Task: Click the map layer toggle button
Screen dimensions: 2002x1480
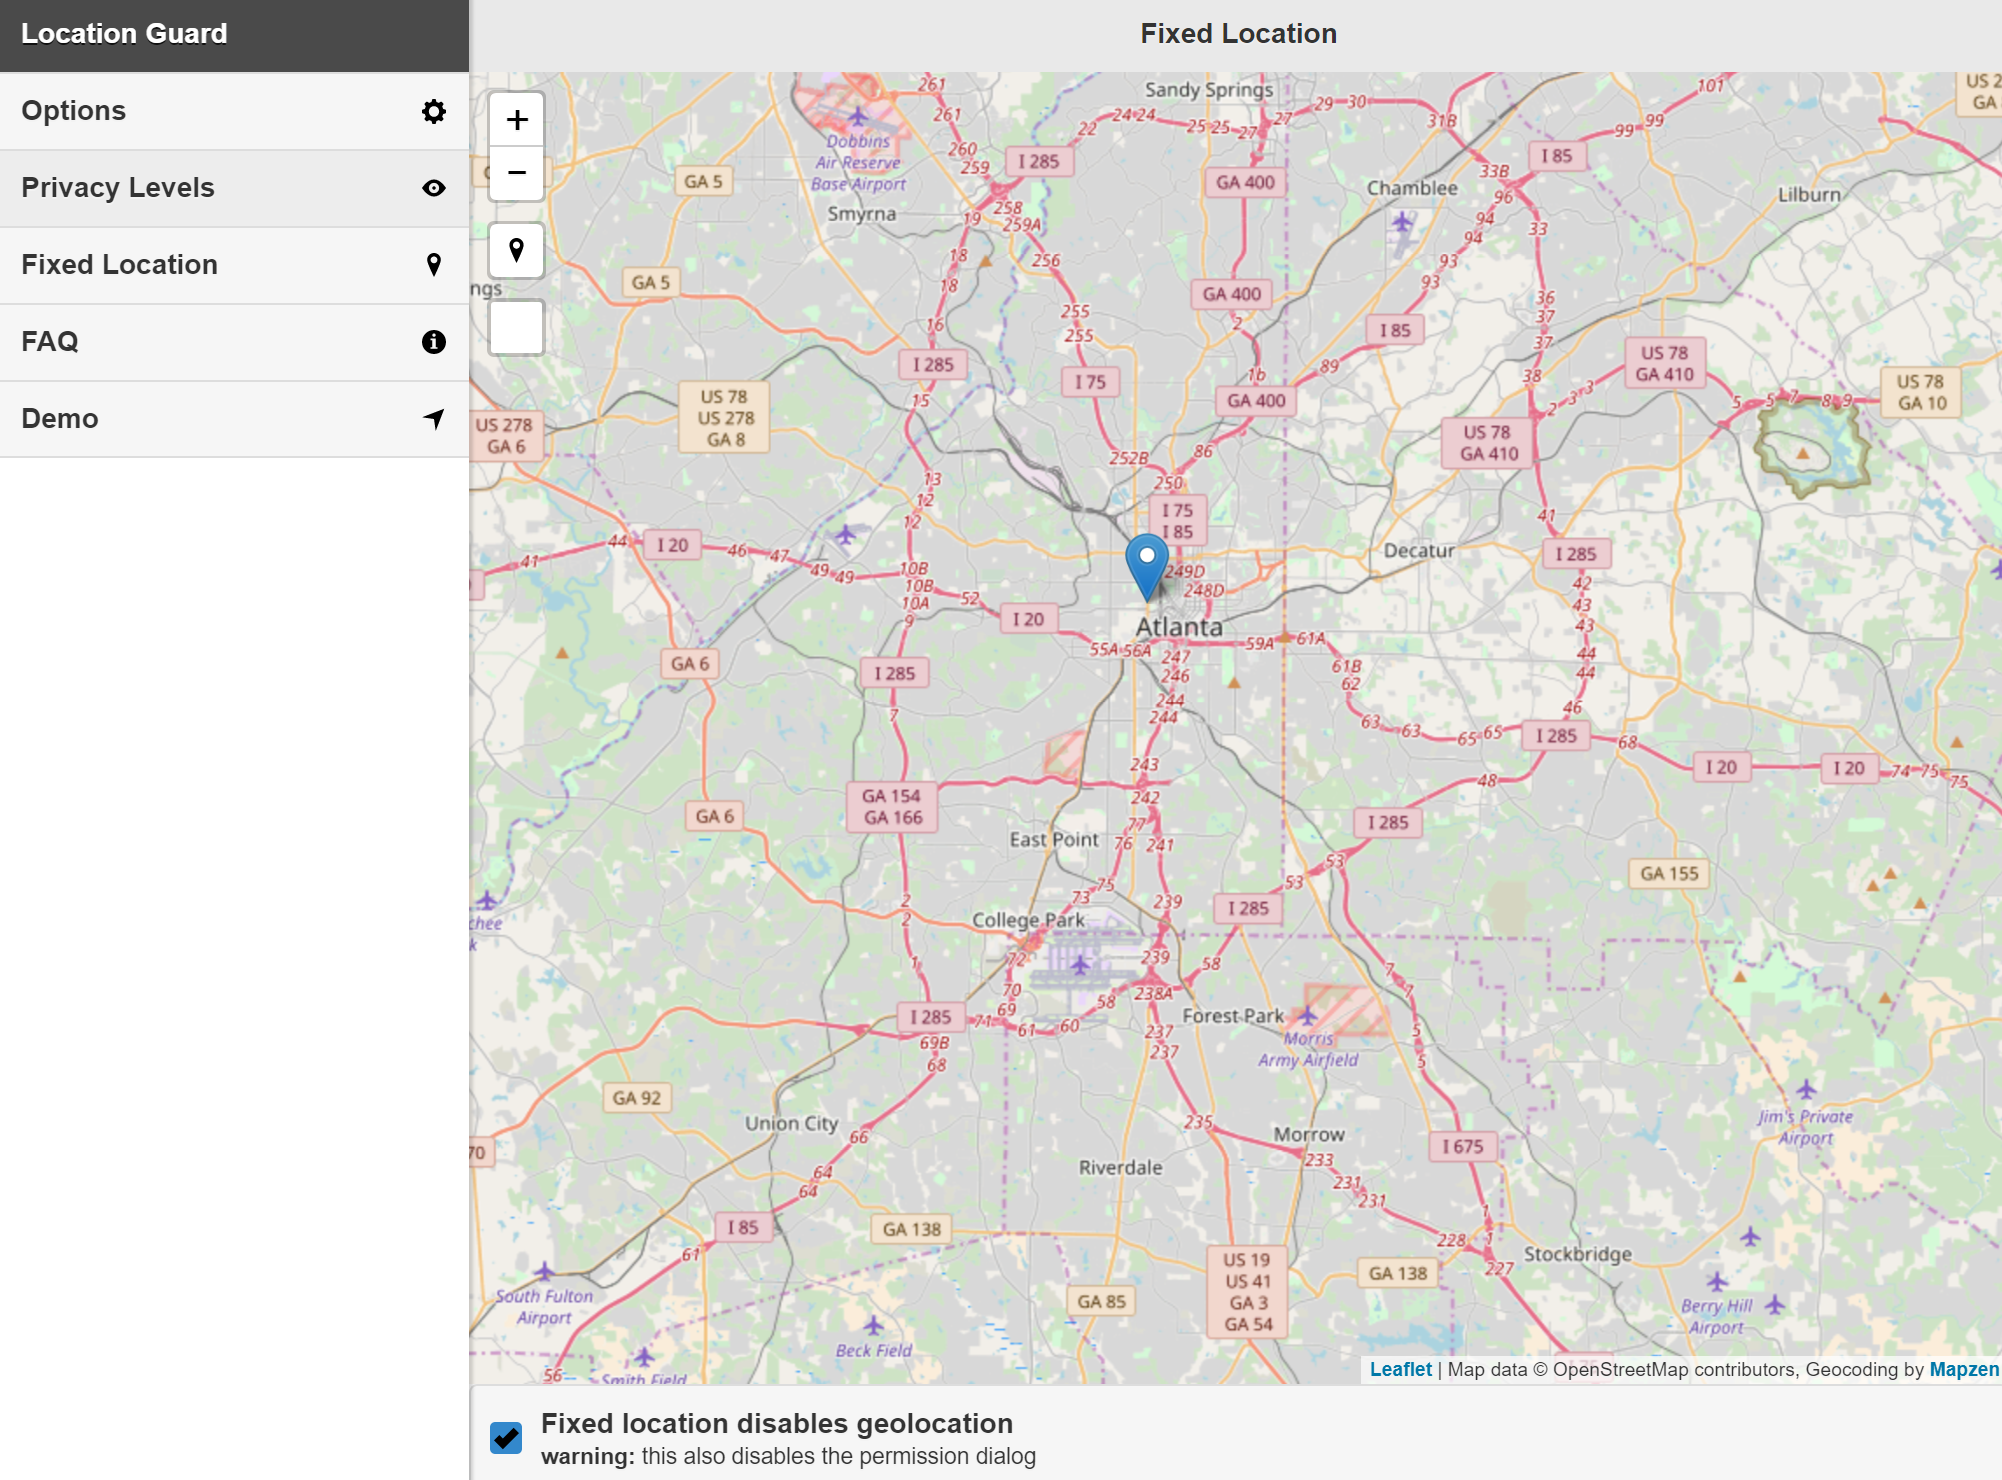Action: (518, 328)
